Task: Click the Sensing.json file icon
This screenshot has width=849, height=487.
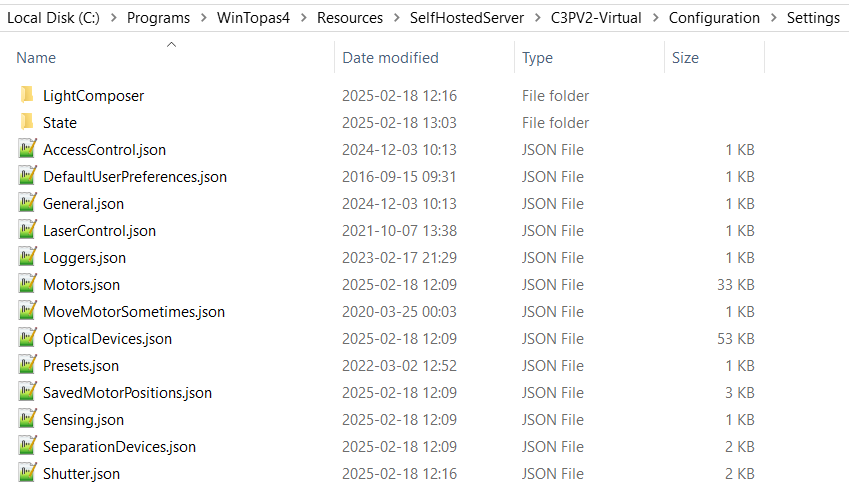Action: (27, 419)
